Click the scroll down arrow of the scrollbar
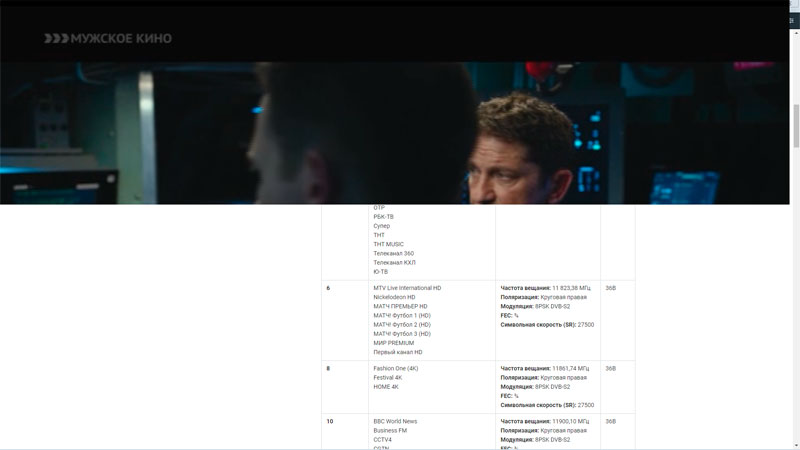 795,445
